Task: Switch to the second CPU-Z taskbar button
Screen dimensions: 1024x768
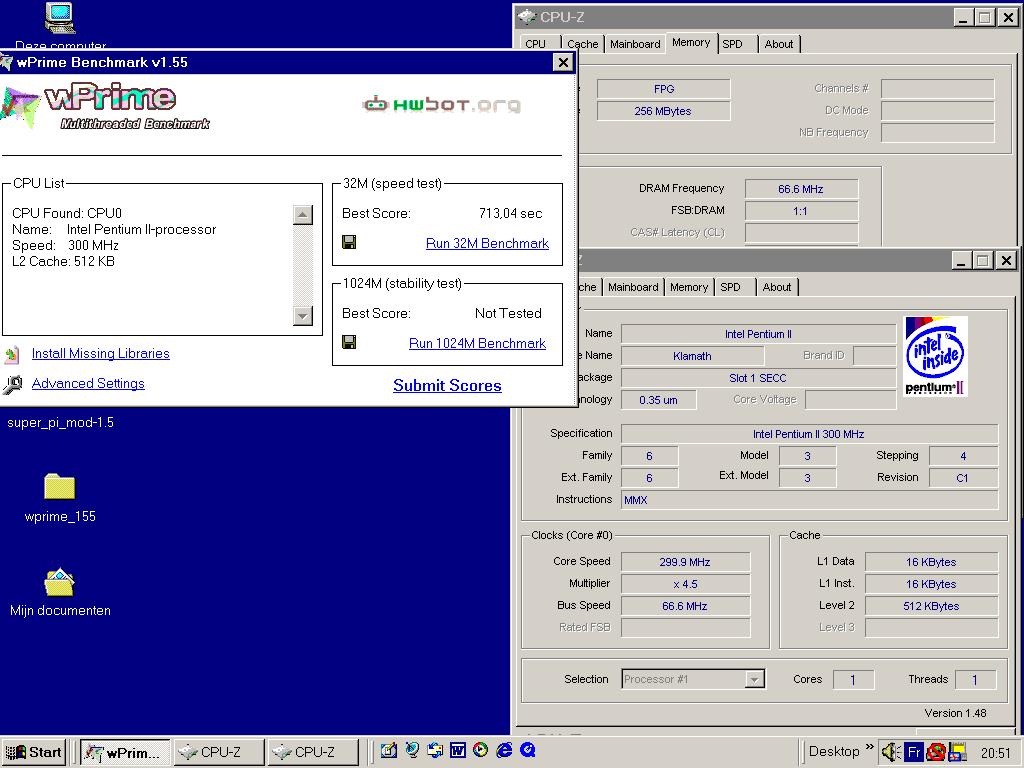Action: point(313,752)
